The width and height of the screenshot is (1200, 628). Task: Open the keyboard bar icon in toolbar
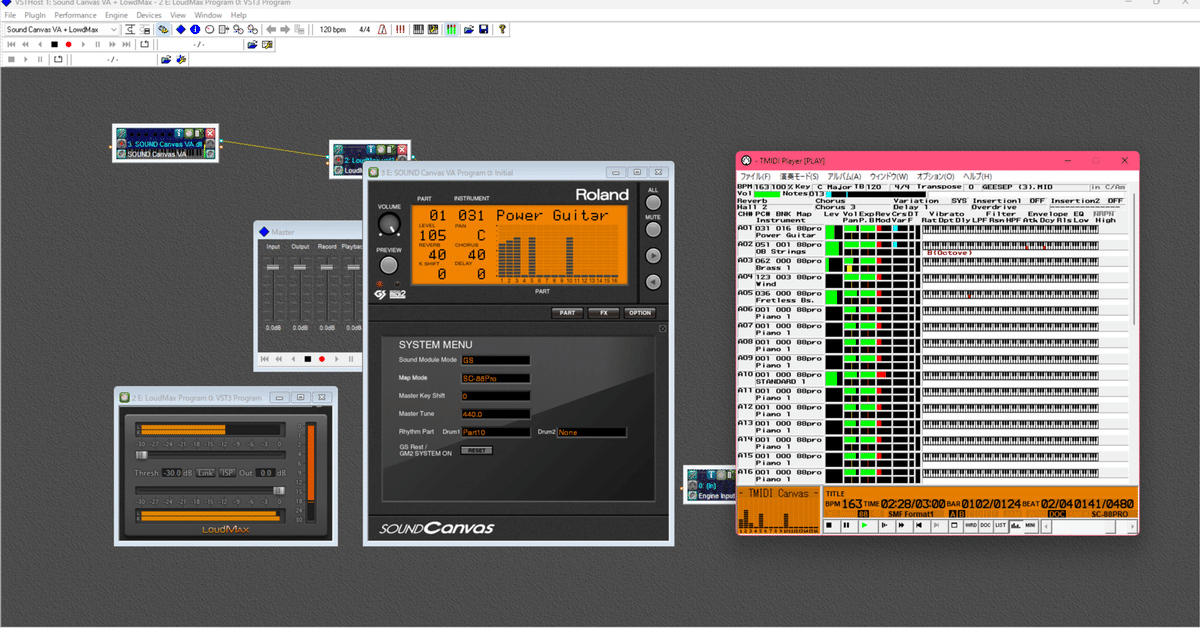[x=418, y=30]
